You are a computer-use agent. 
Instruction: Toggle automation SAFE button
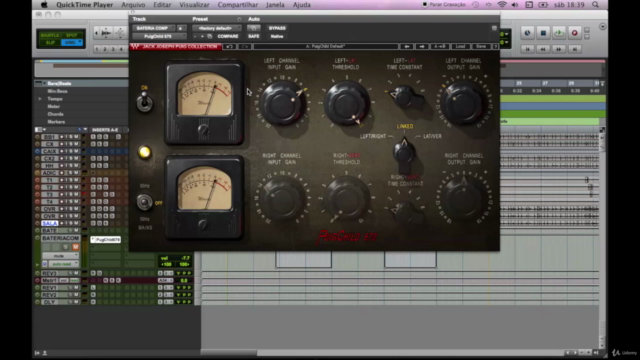click(x=253, y=36)
